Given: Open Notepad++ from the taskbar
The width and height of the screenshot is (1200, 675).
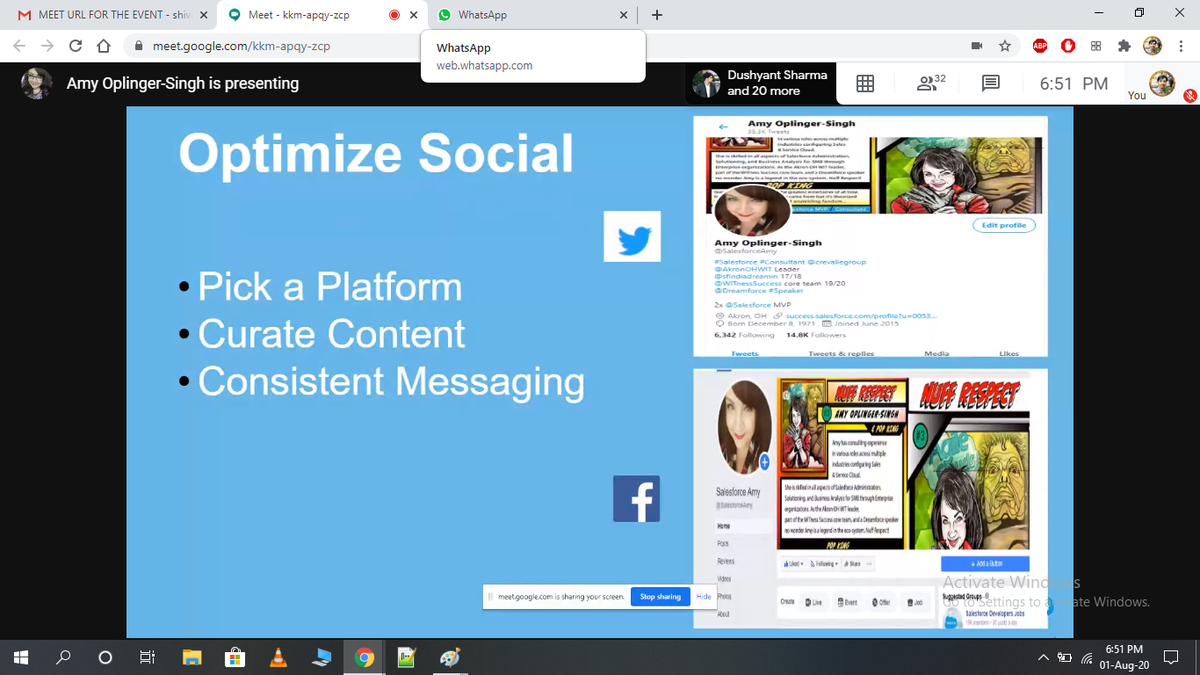Looking at the screenshot, I should (407, 657).
